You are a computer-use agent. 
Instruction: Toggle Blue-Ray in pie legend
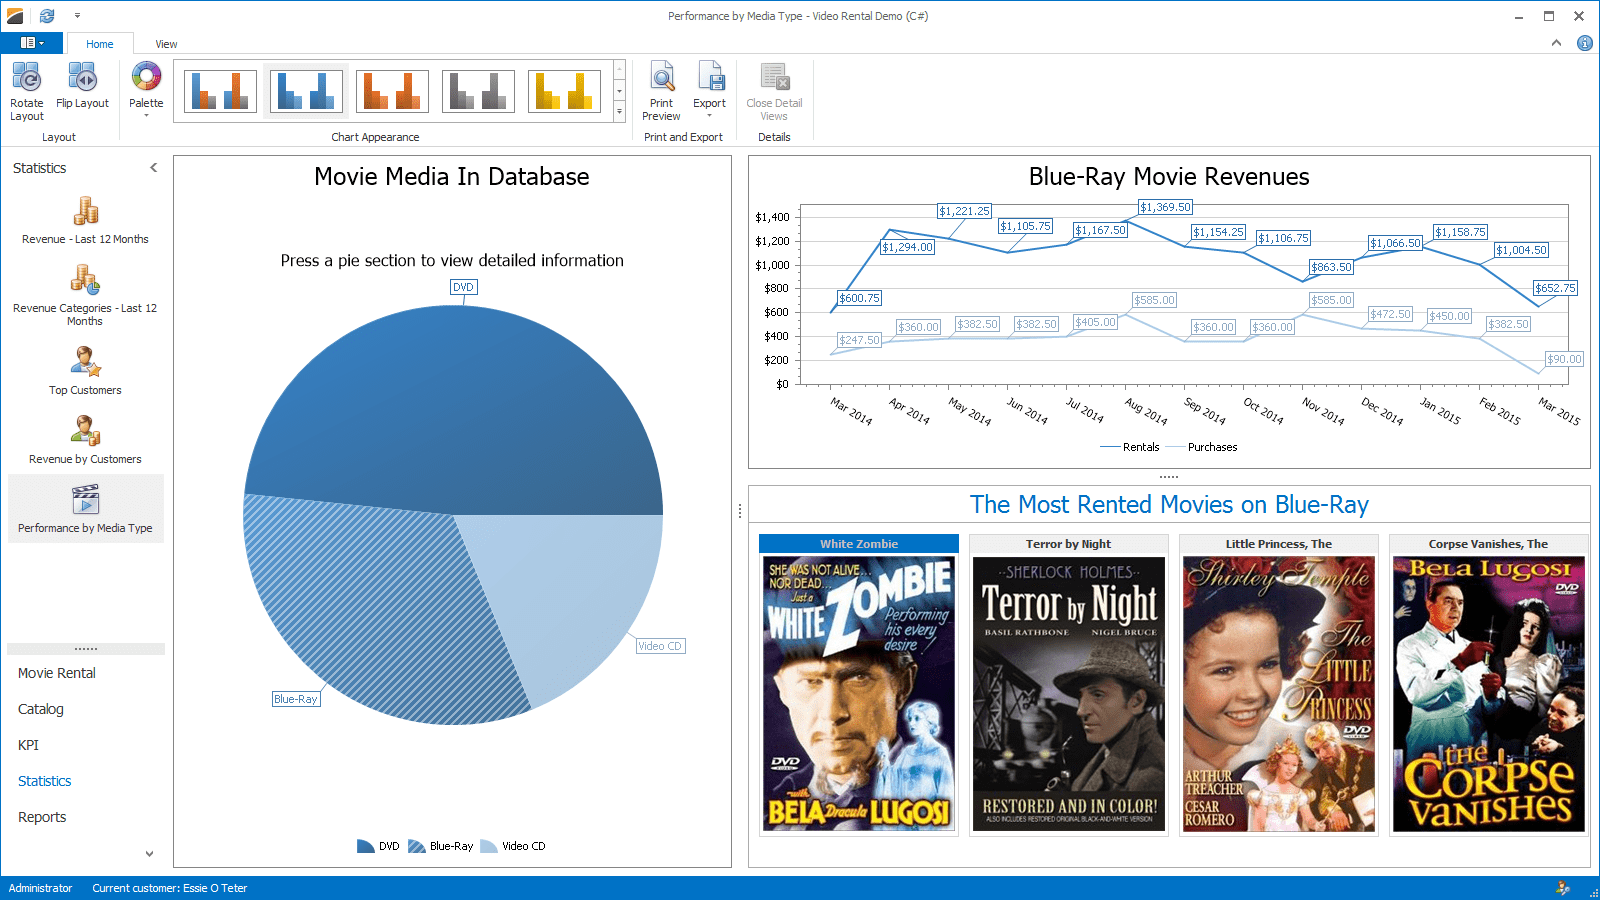pos(440,846)
